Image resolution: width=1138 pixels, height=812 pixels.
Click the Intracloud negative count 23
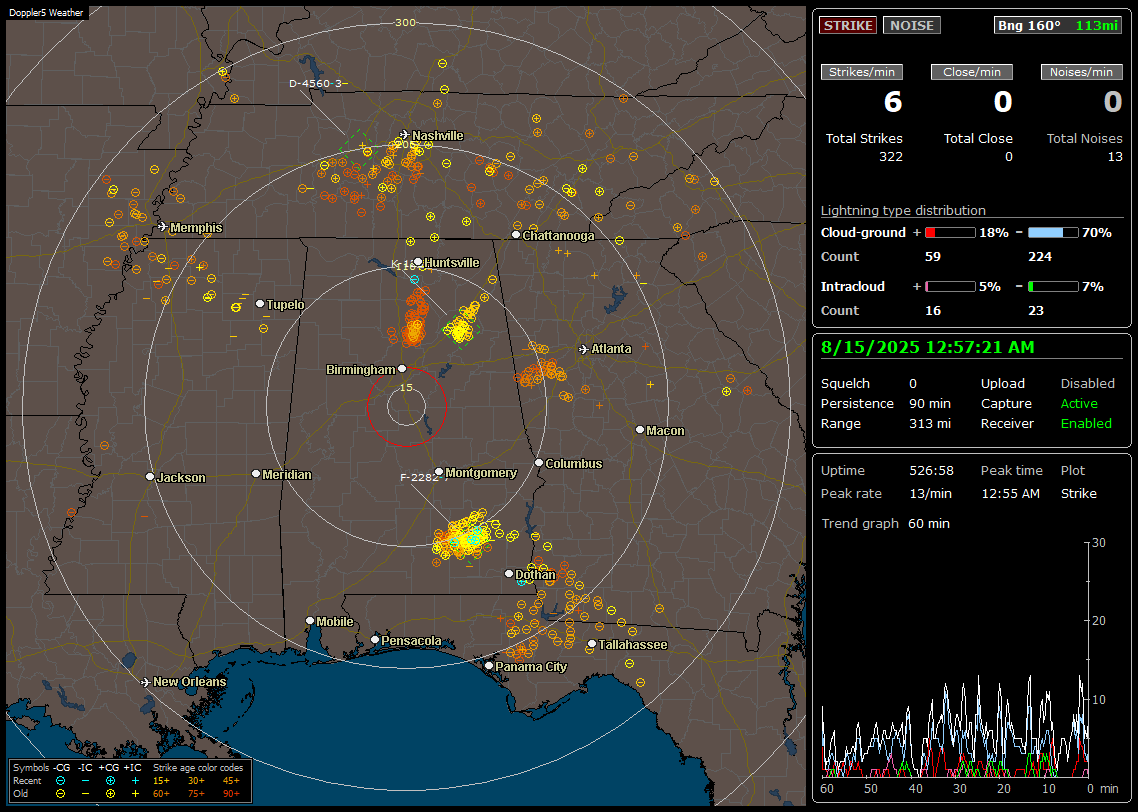pyautogui.click(x=1036, y=311)
